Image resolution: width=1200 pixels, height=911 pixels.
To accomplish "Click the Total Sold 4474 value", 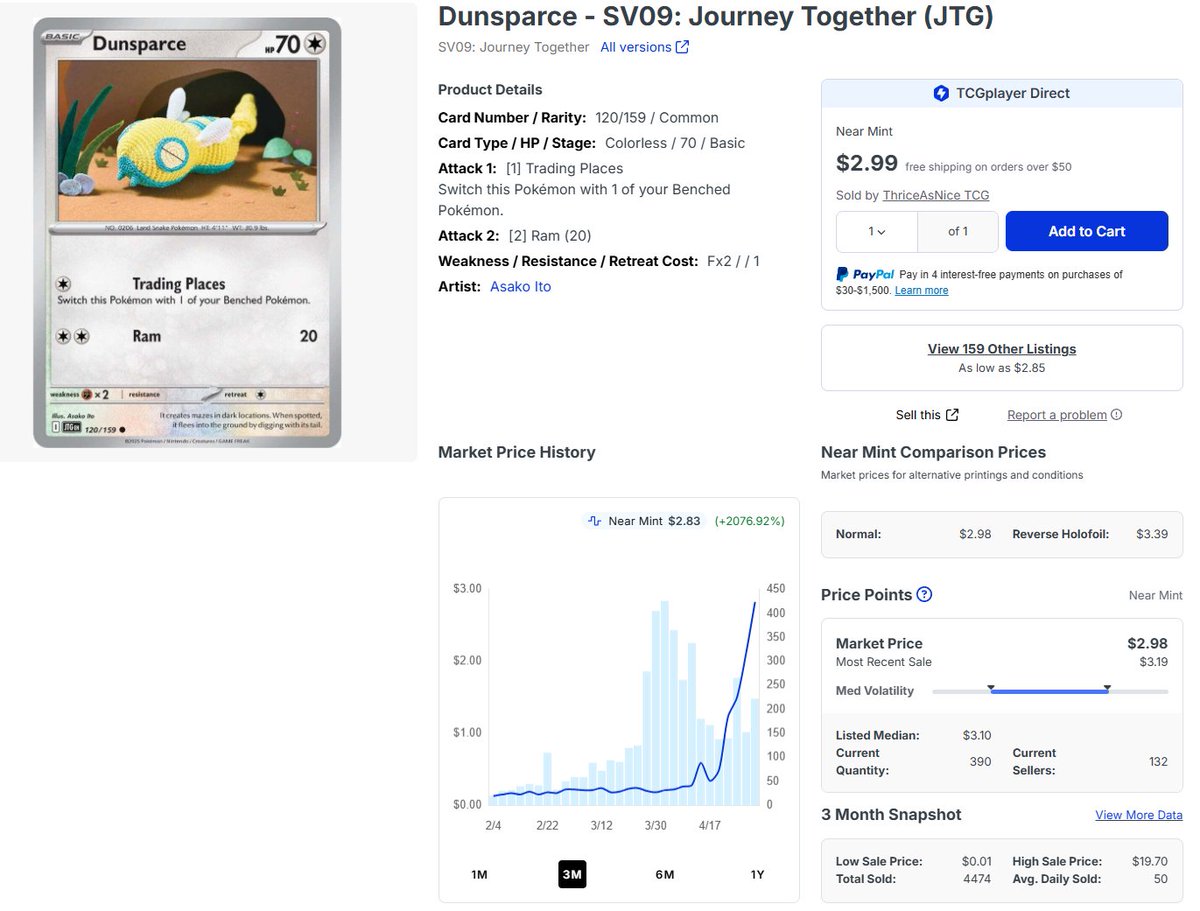I will 975,879.
